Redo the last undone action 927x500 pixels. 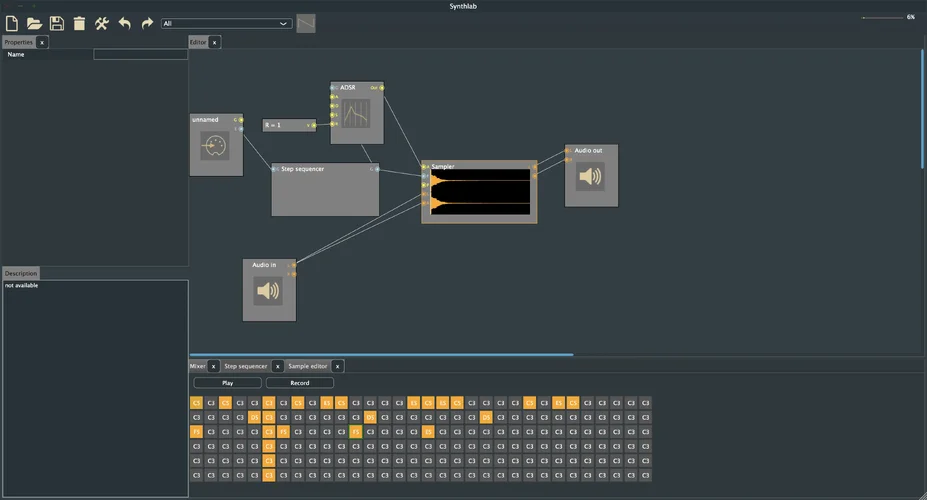[147, 23]
